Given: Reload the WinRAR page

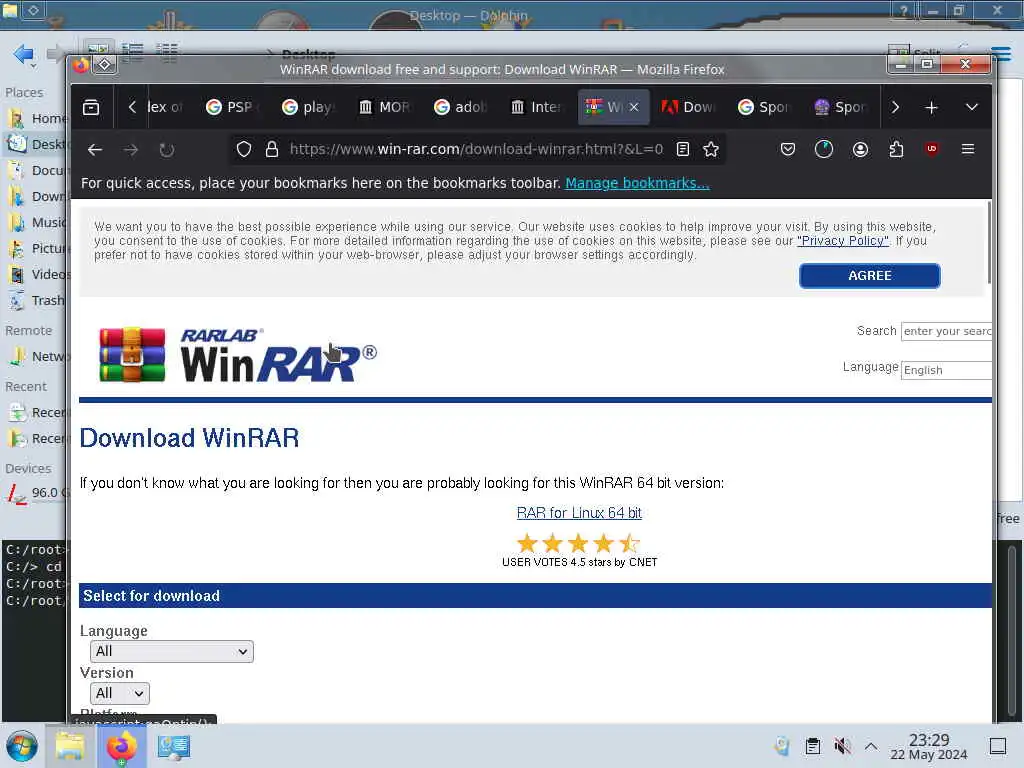Looking at the screenshot, I should point(167,150).
